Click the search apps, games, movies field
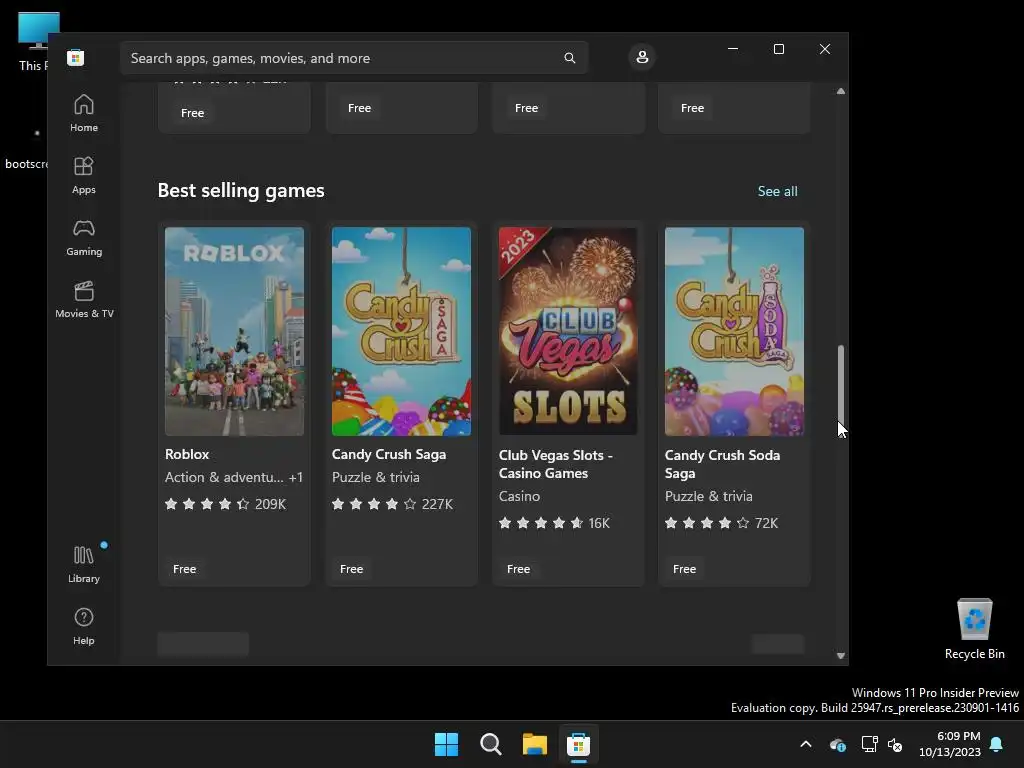This screenshot has height=768, width=1024. pyautogui.click(x=354, y=58)
